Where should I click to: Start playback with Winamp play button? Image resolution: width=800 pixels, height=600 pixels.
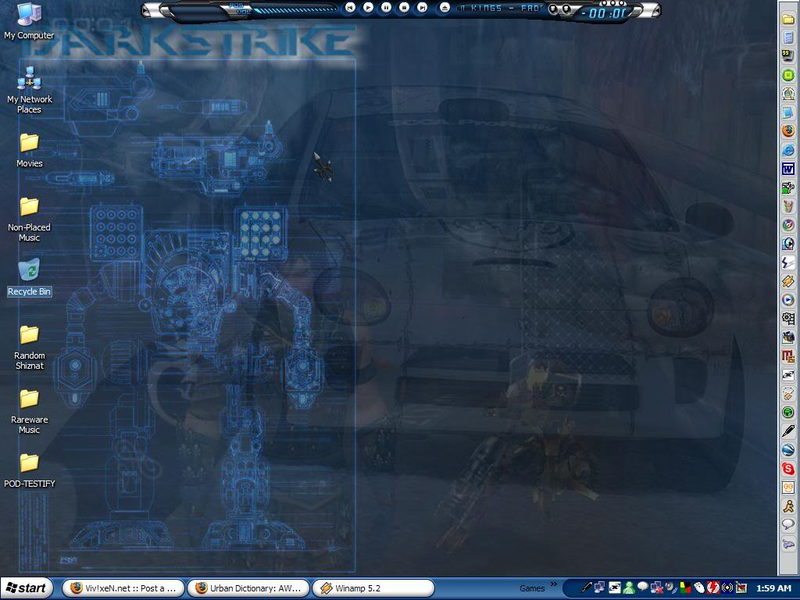click(367, 7)
